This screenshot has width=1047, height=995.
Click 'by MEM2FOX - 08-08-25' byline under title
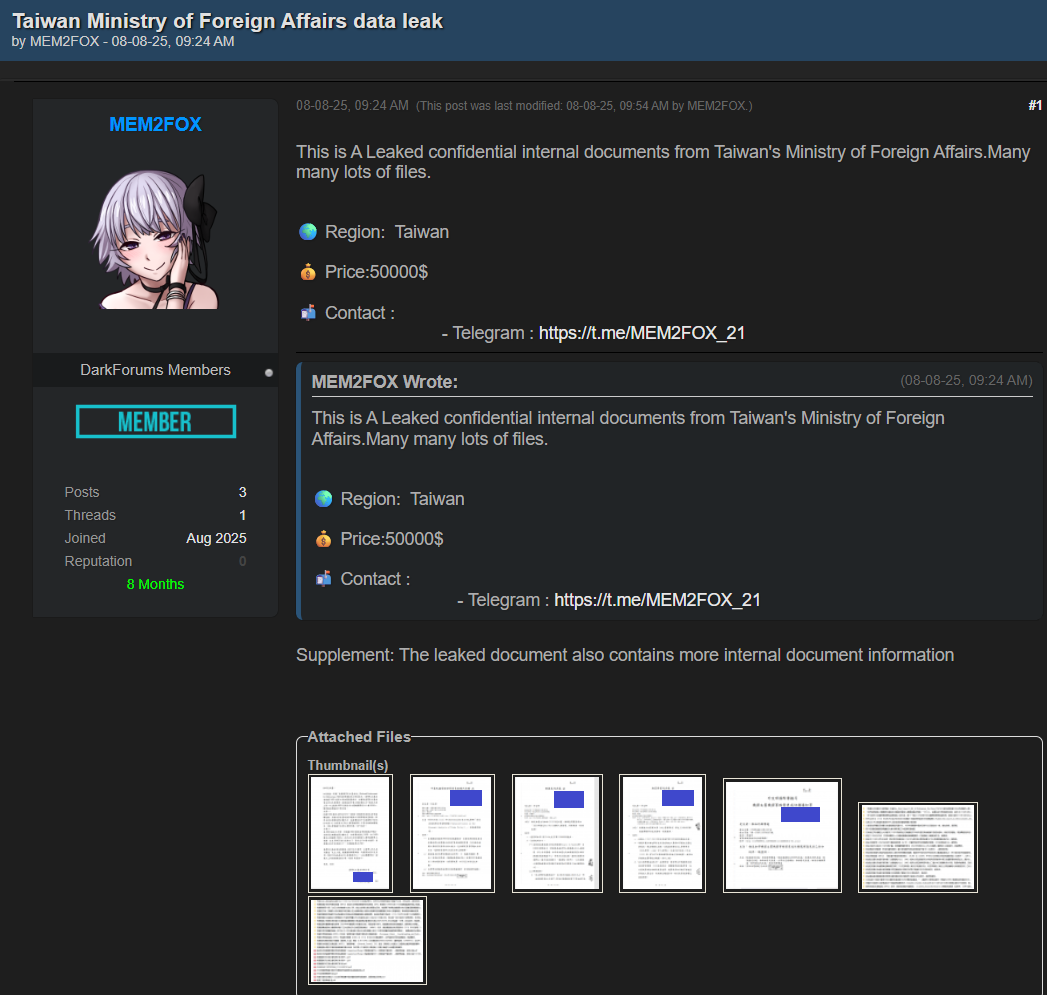pos(123,41)
